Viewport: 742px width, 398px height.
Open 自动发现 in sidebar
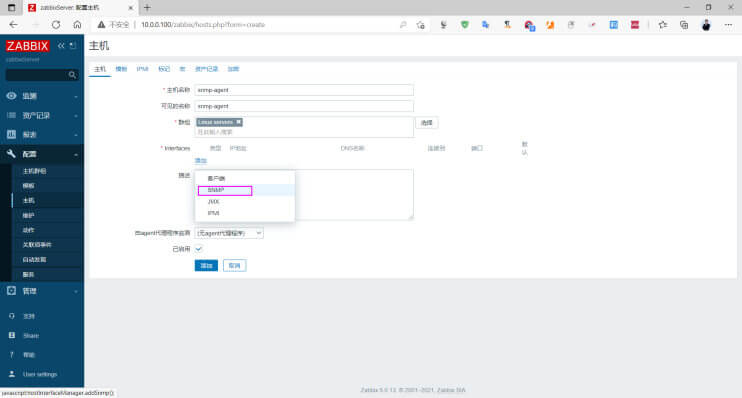(x=35, y=259)
